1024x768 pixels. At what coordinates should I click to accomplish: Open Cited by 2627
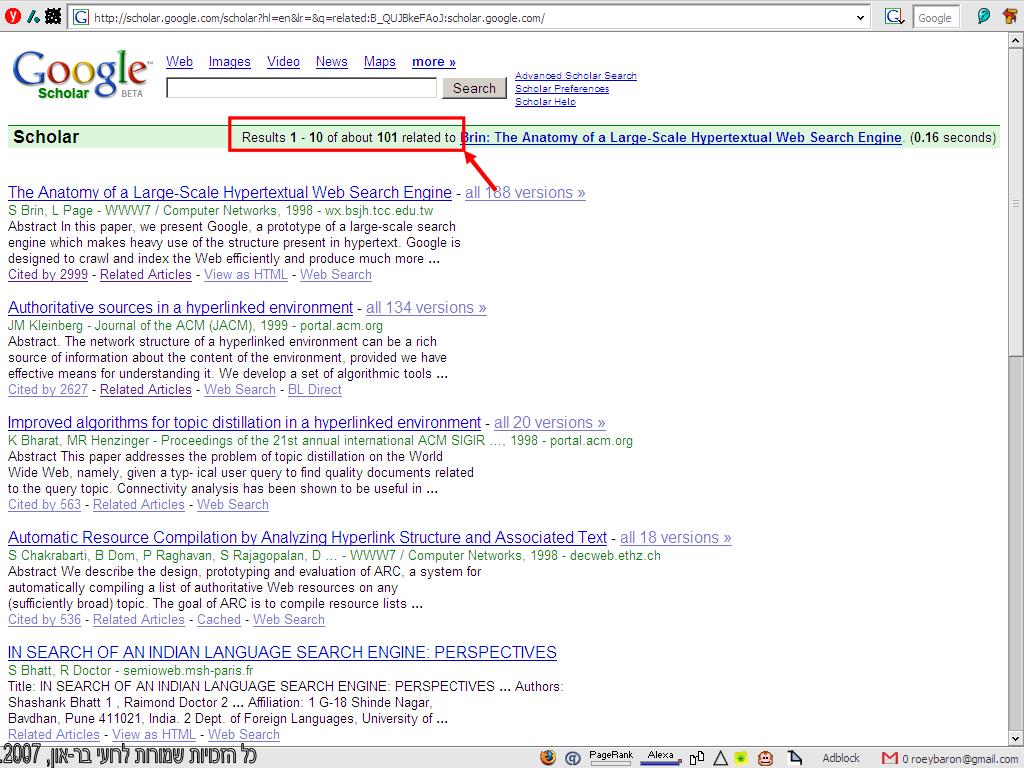[48, 390]
